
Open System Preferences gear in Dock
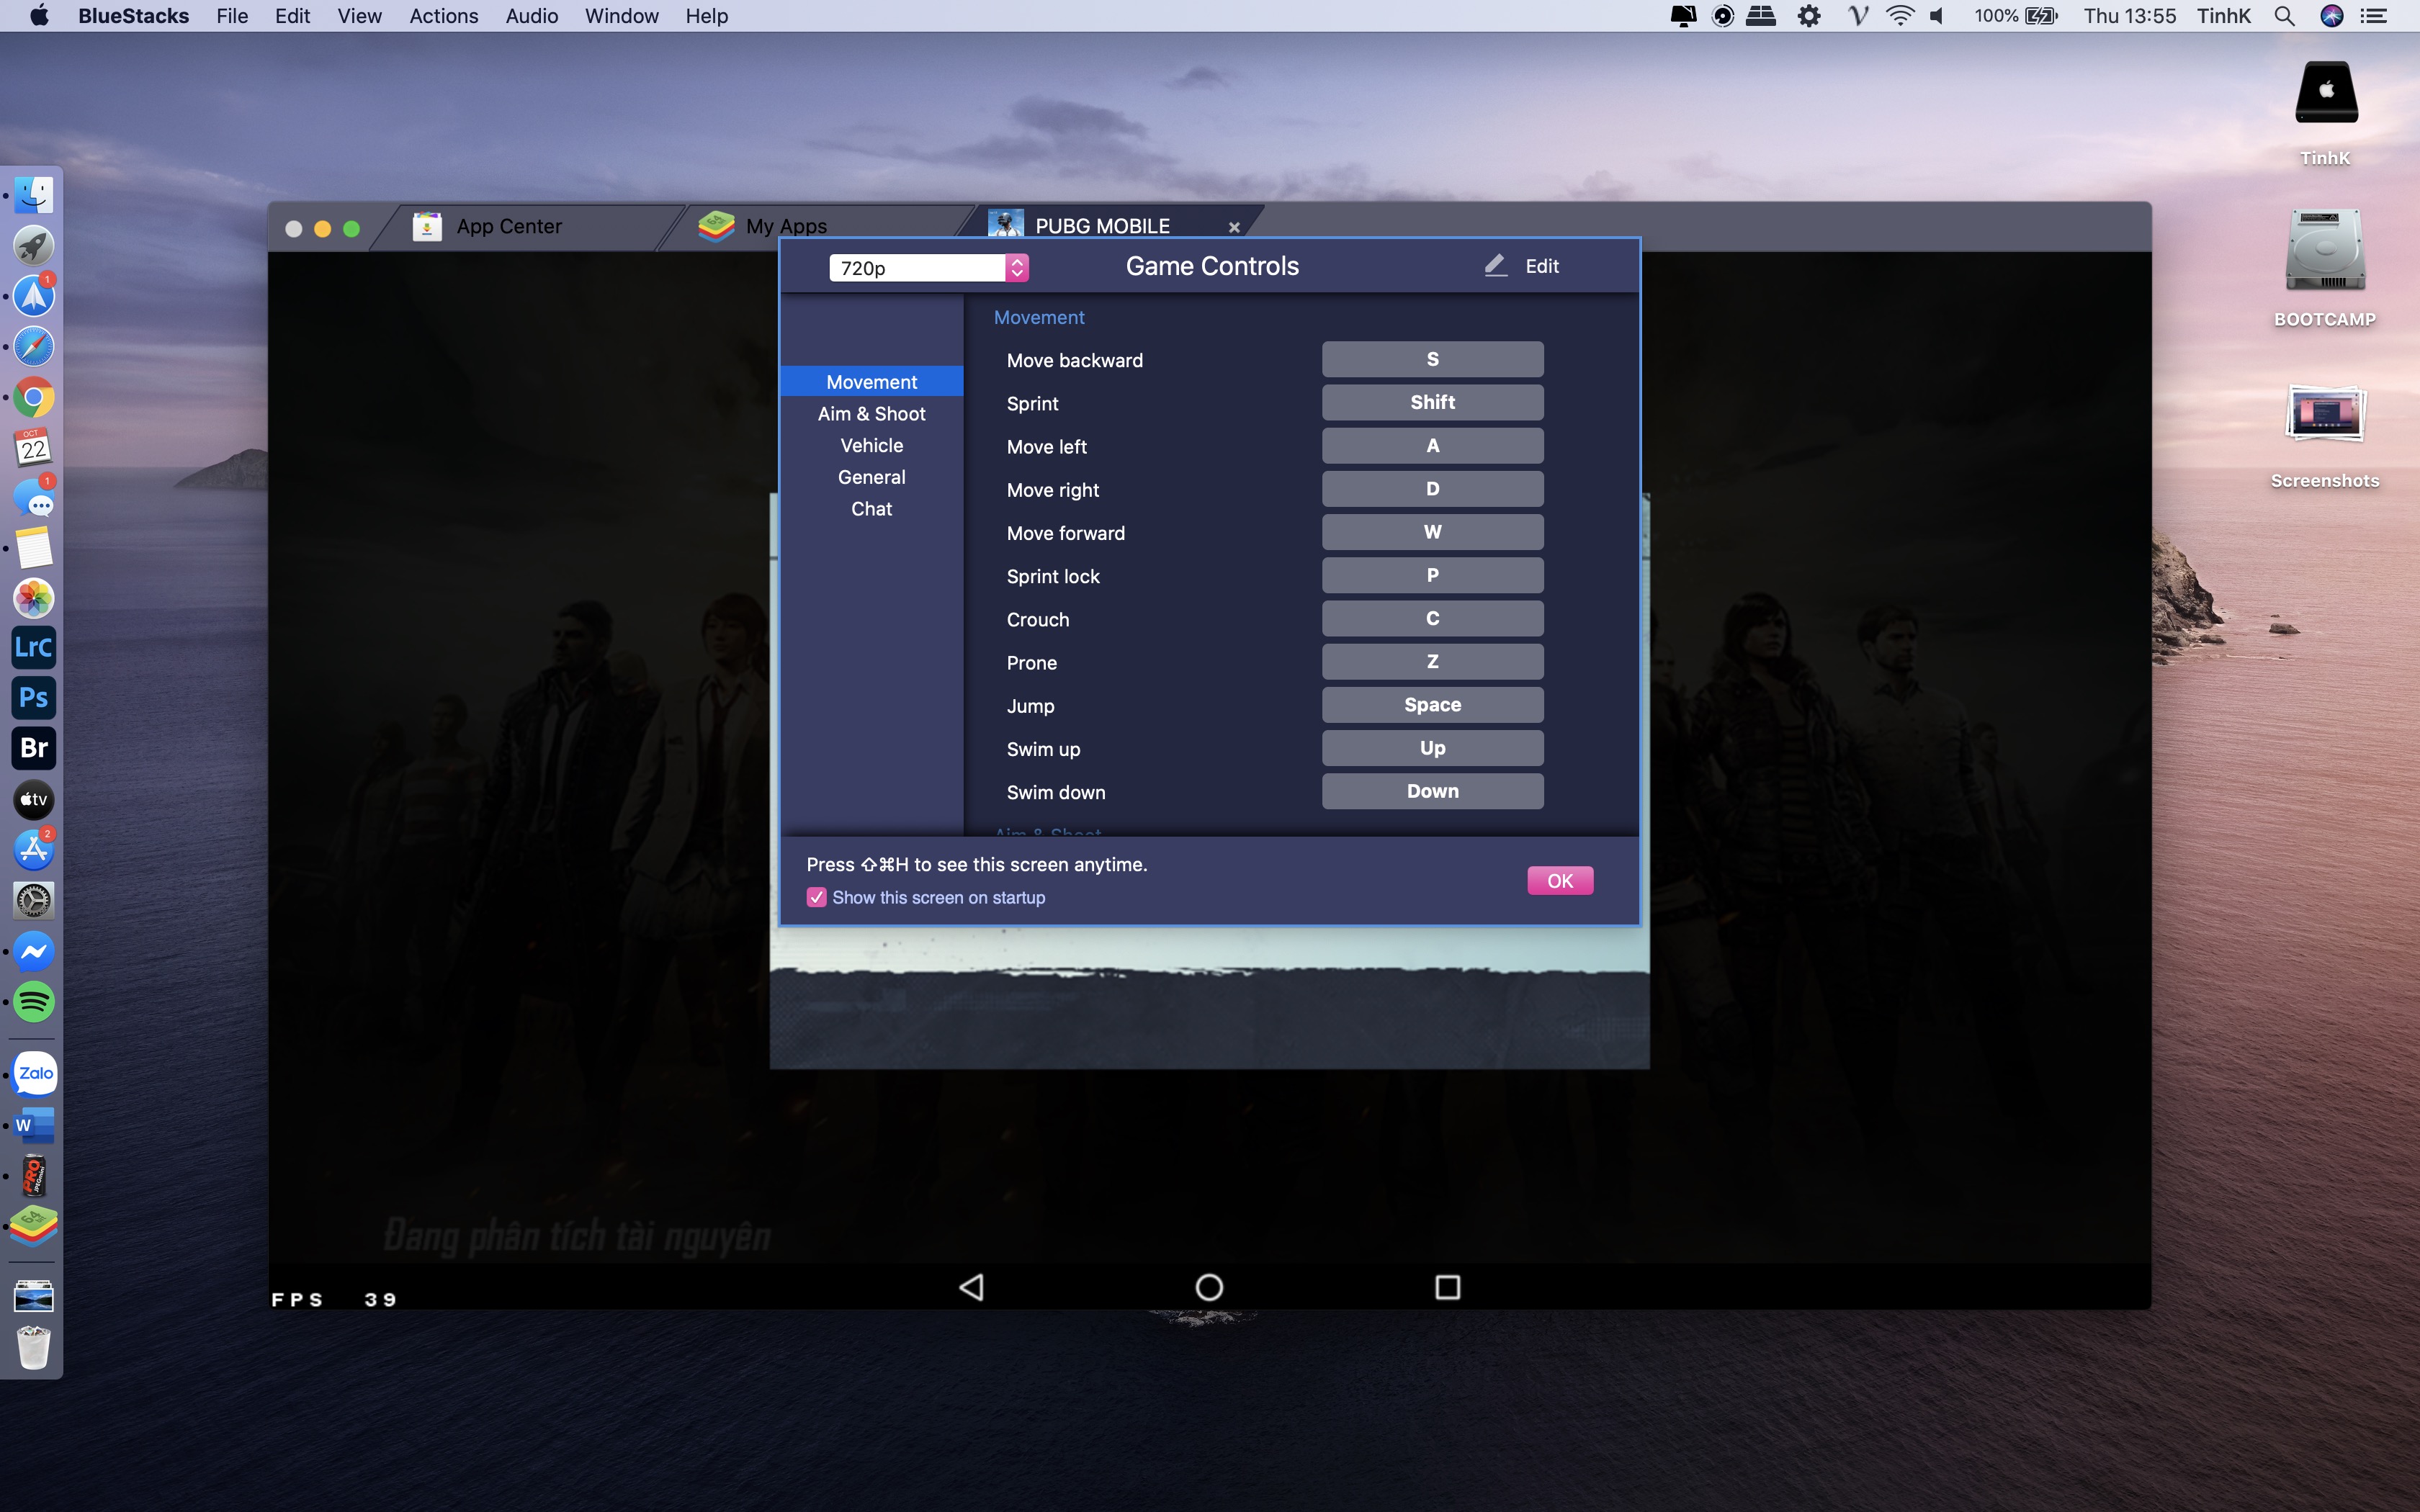click(x=34, y=900)
